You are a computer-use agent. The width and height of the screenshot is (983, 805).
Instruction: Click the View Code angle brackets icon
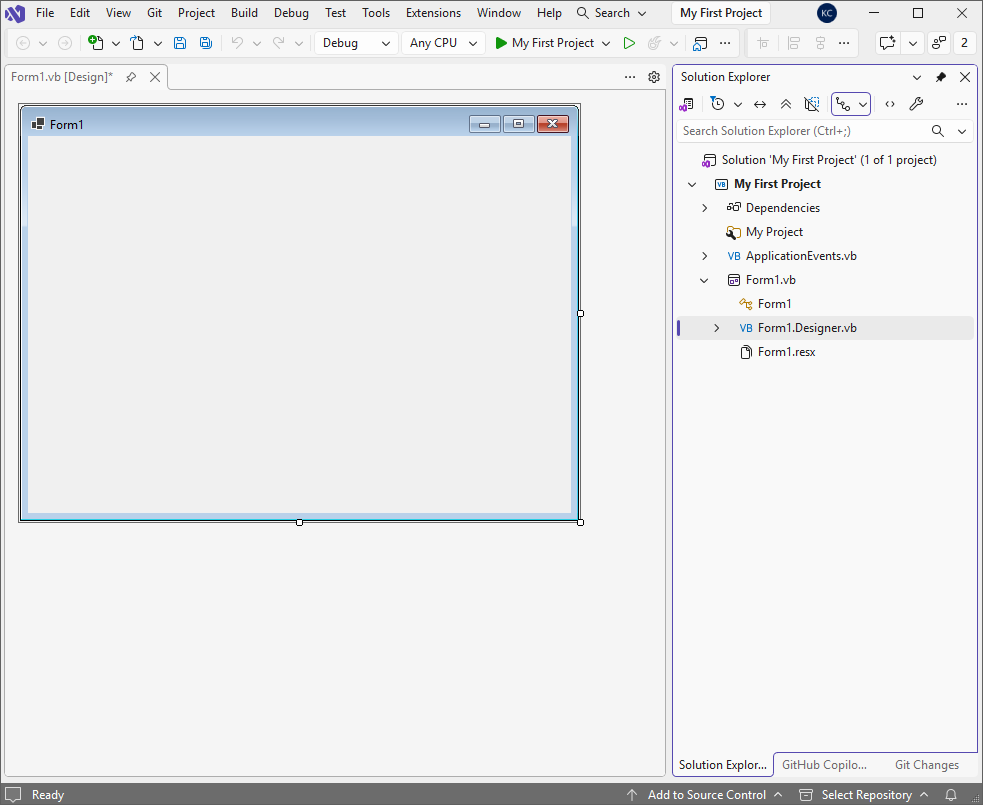tap(890, 104)
